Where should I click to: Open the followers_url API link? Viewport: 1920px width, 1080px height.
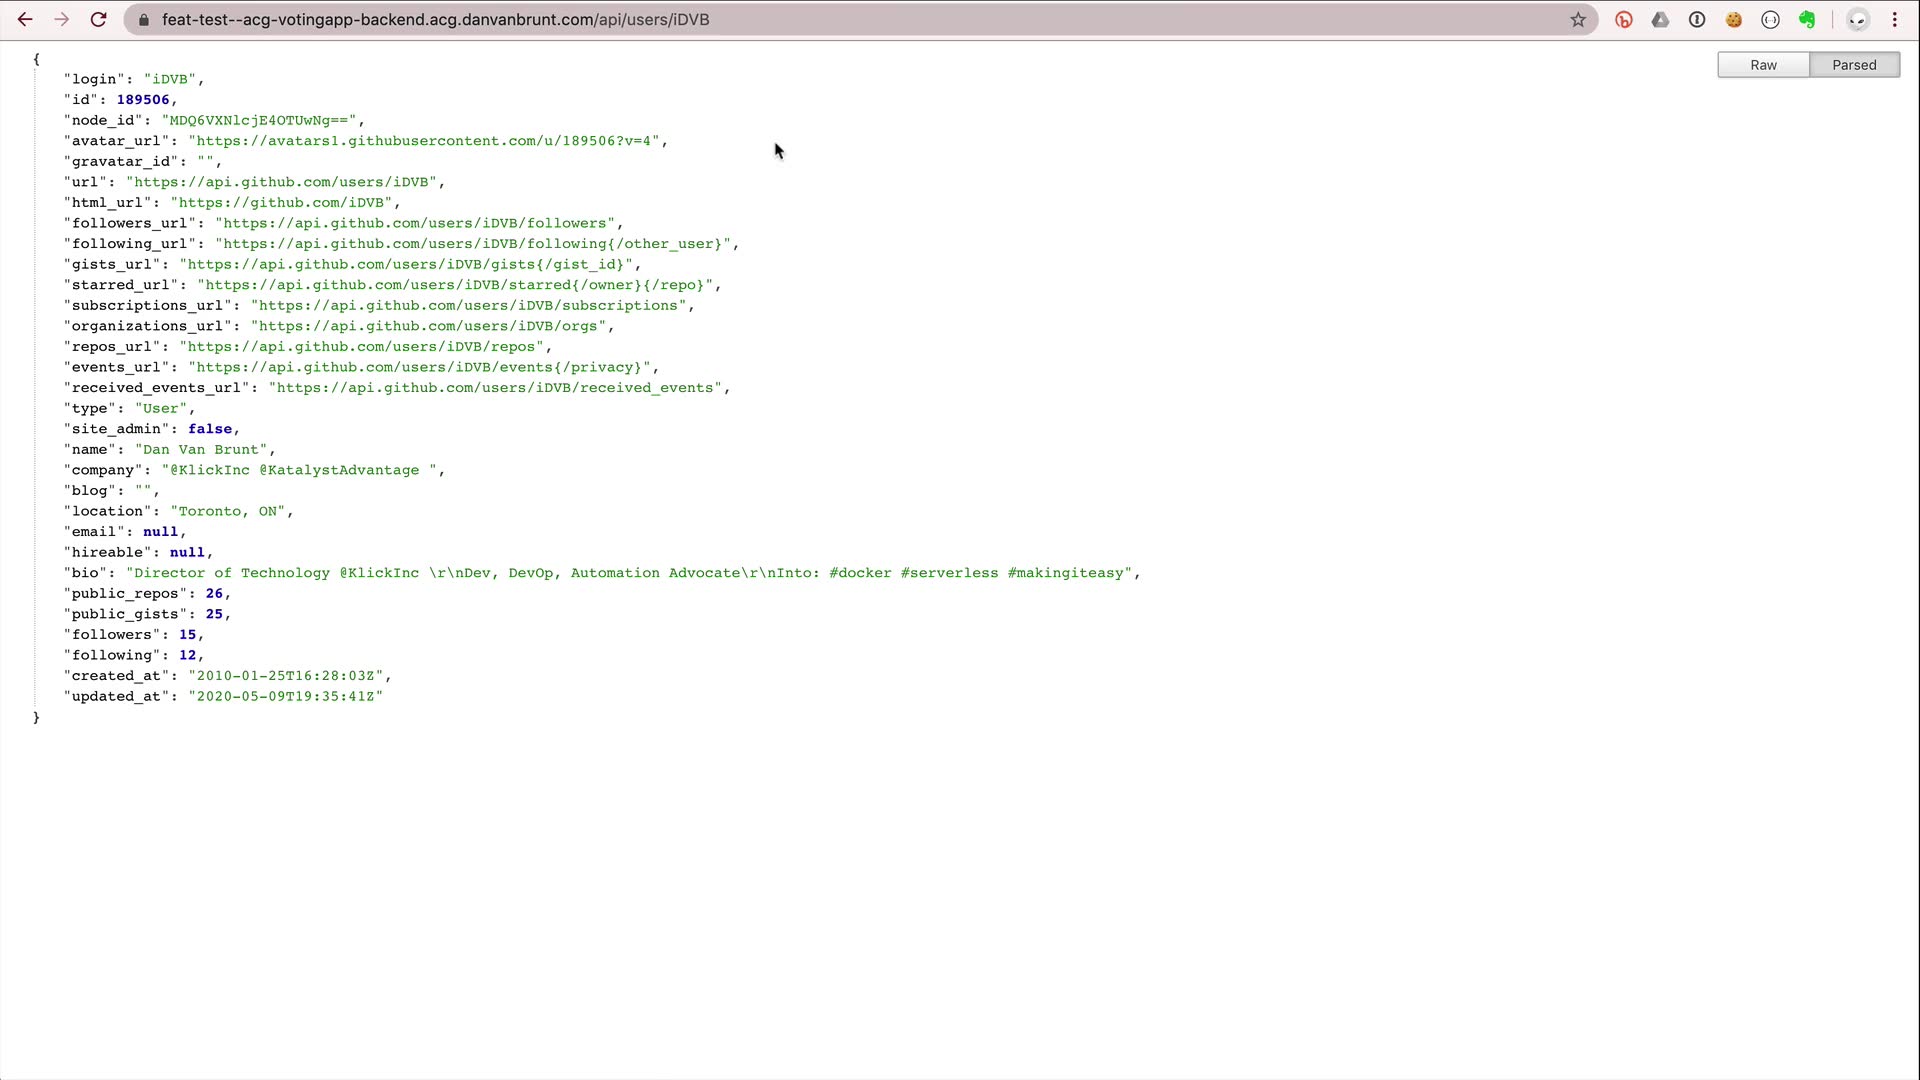tap(415, 223)
